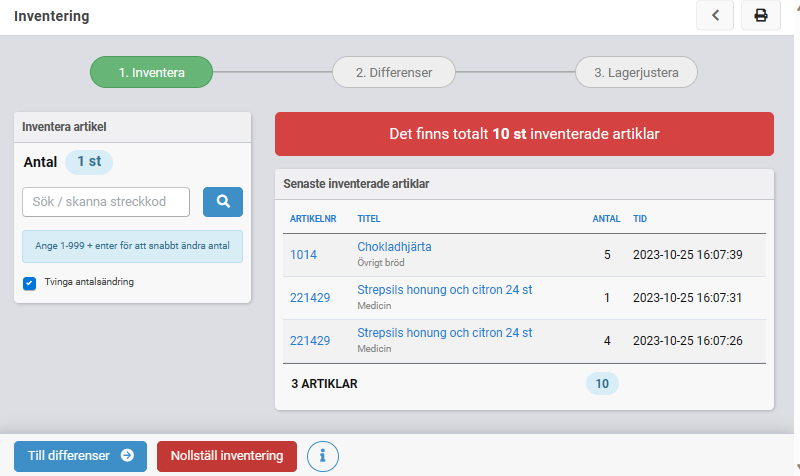The image size is (800, 476).
Task: Click the TID column header
Action: point(640,218)
